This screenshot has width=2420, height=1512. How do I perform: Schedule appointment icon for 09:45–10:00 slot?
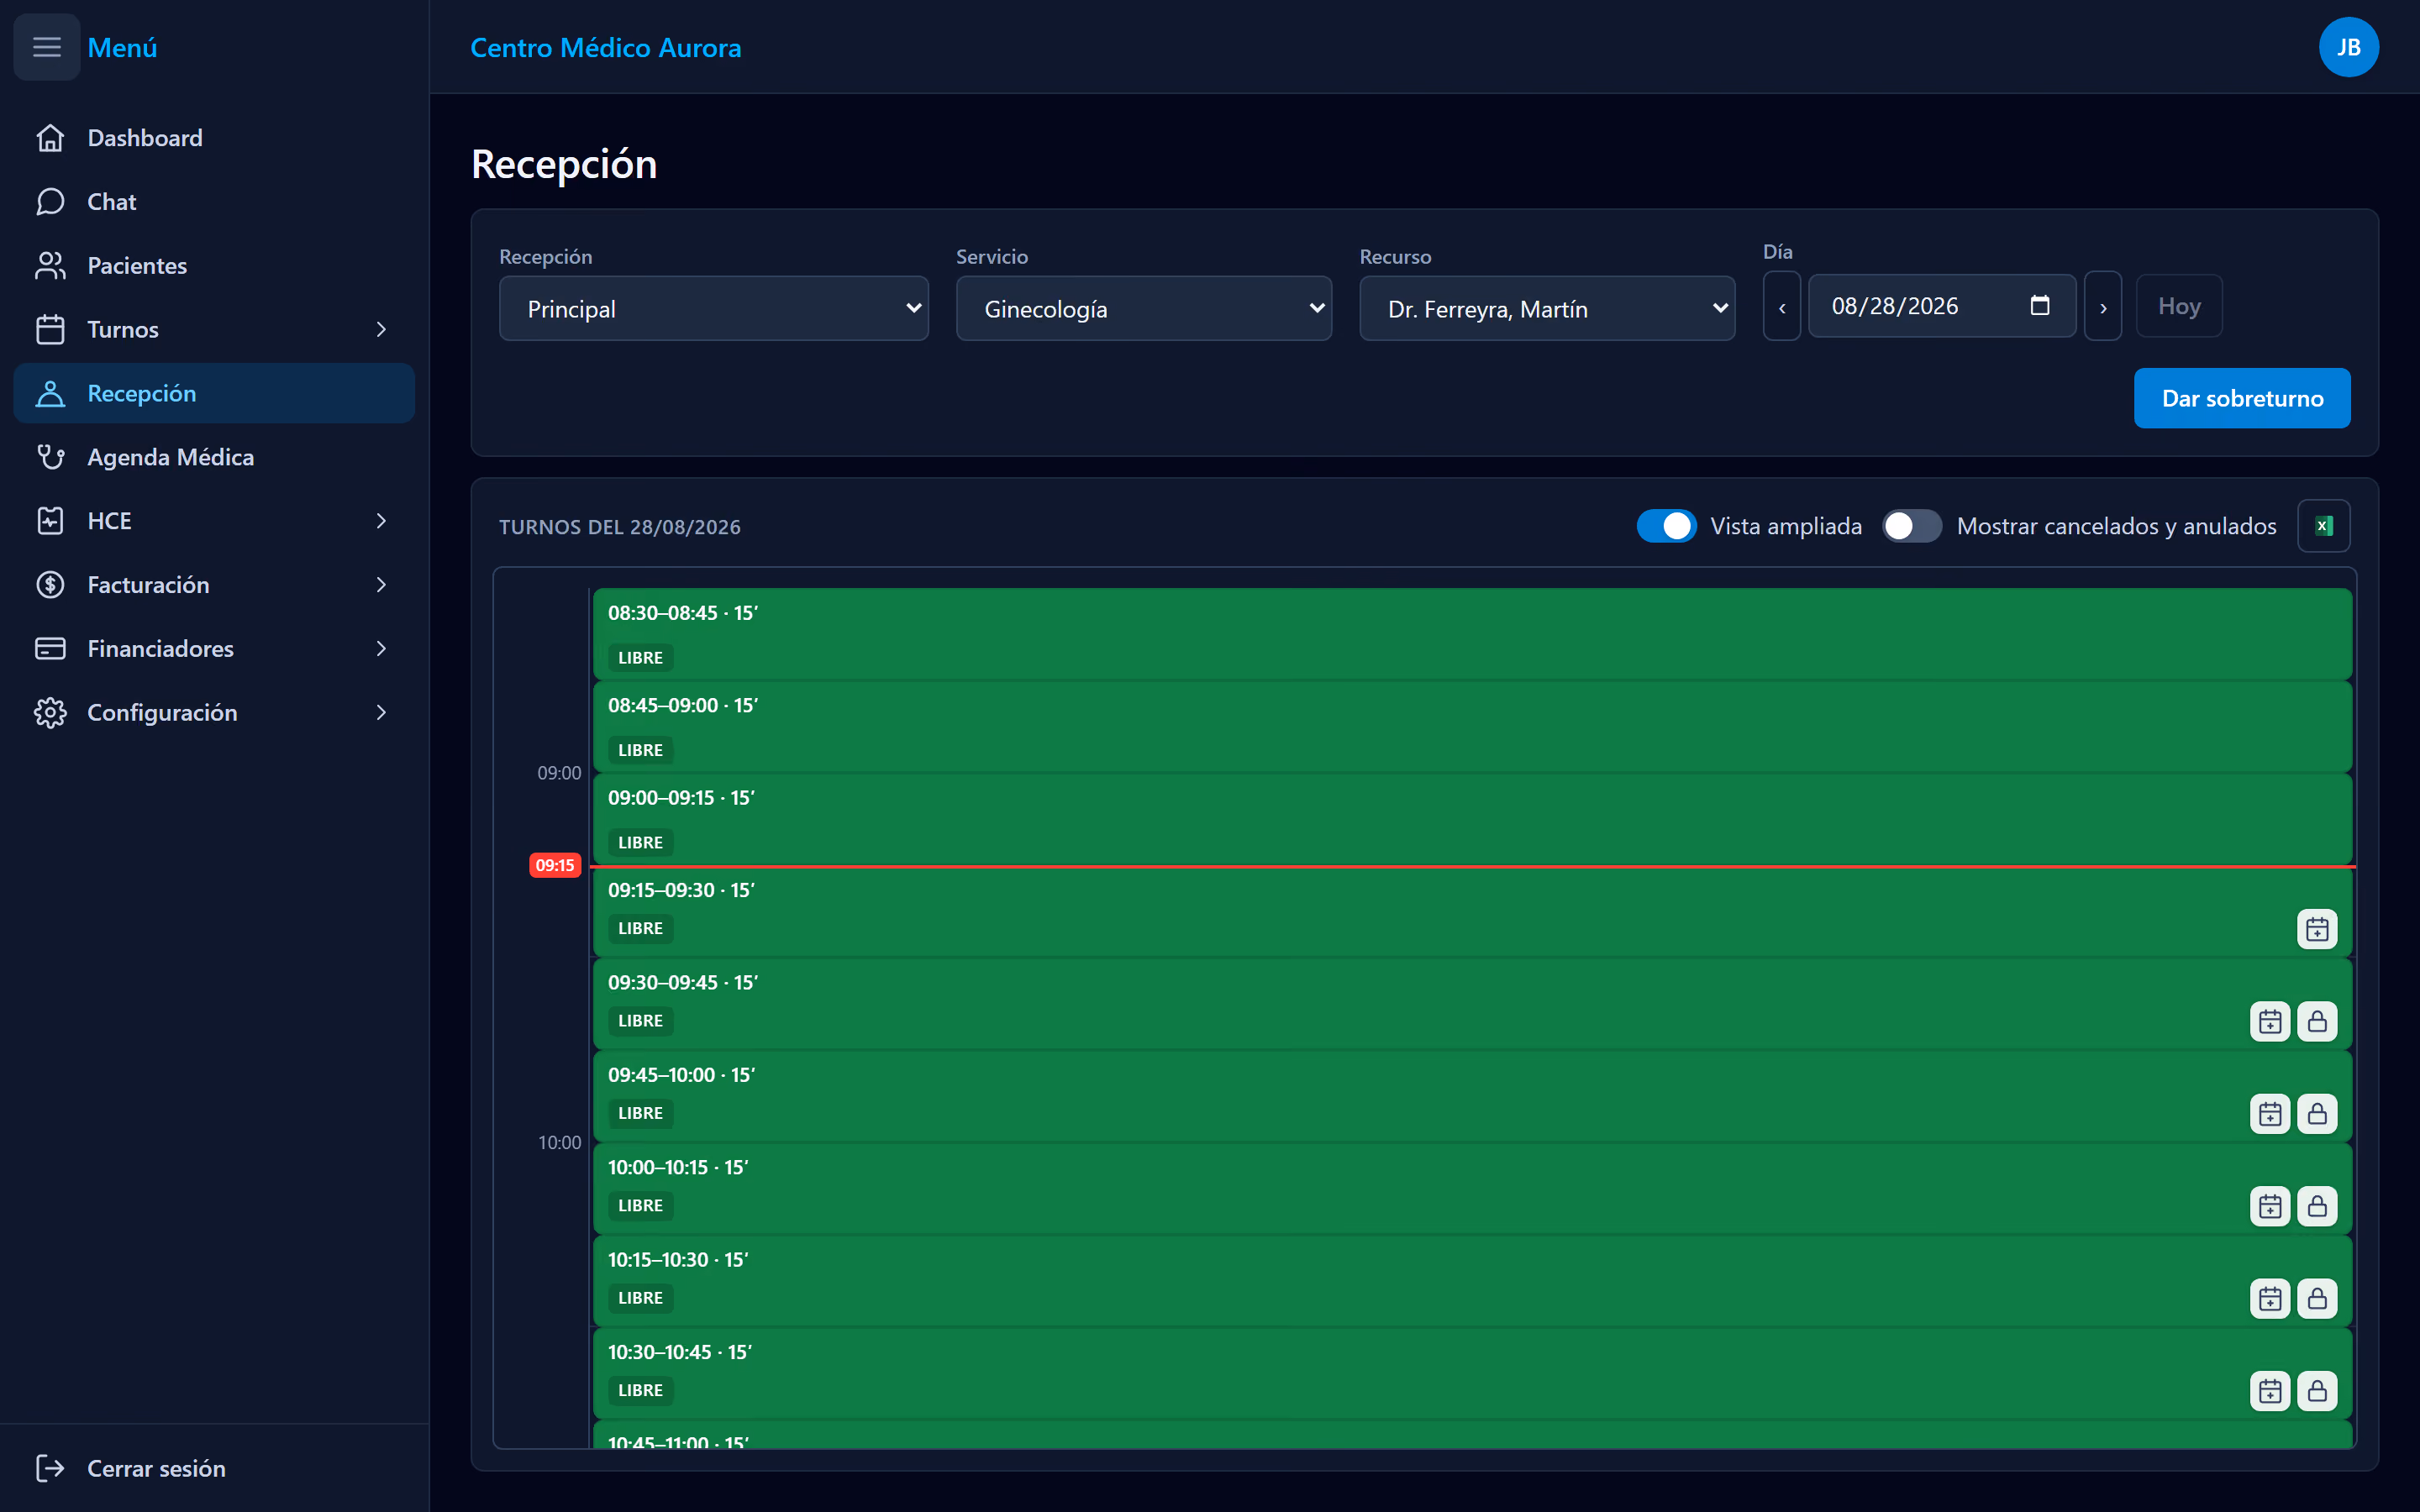coord(2270,1114)
